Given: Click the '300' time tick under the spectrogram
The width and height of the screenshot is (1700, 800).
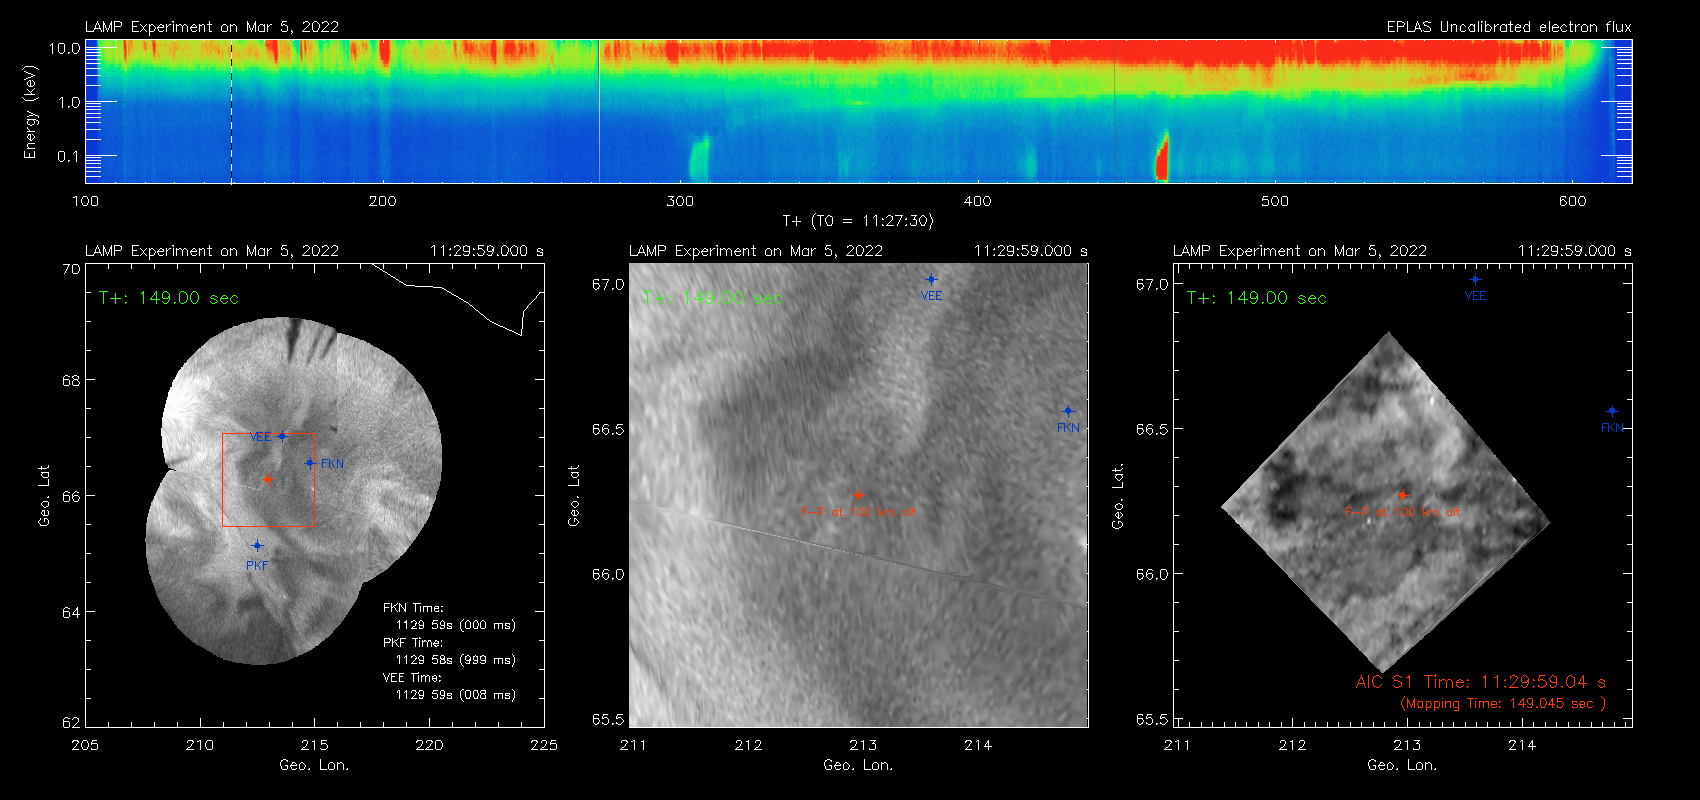Looking at the screenshot, I should tap(680, 201).
